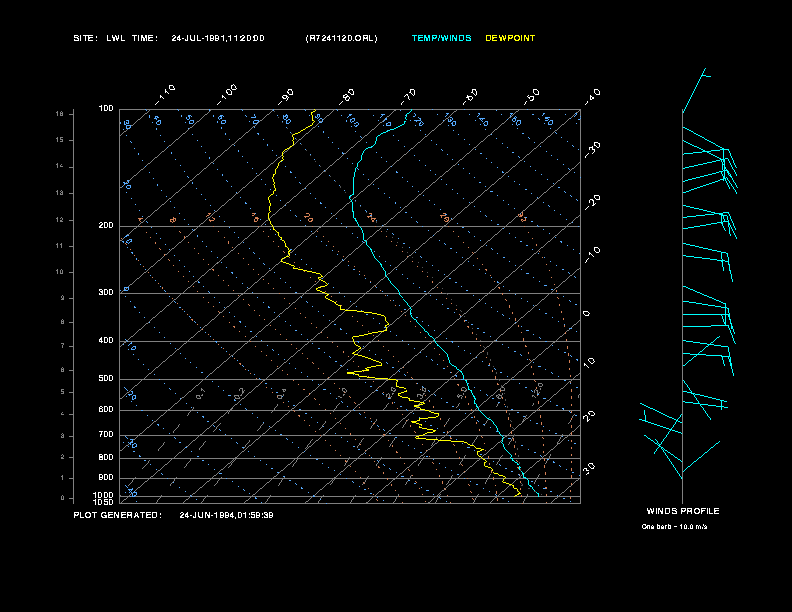Click the '-90' isotherm label at top
Screen dimensions: 792x612
(x=286, y=97)
